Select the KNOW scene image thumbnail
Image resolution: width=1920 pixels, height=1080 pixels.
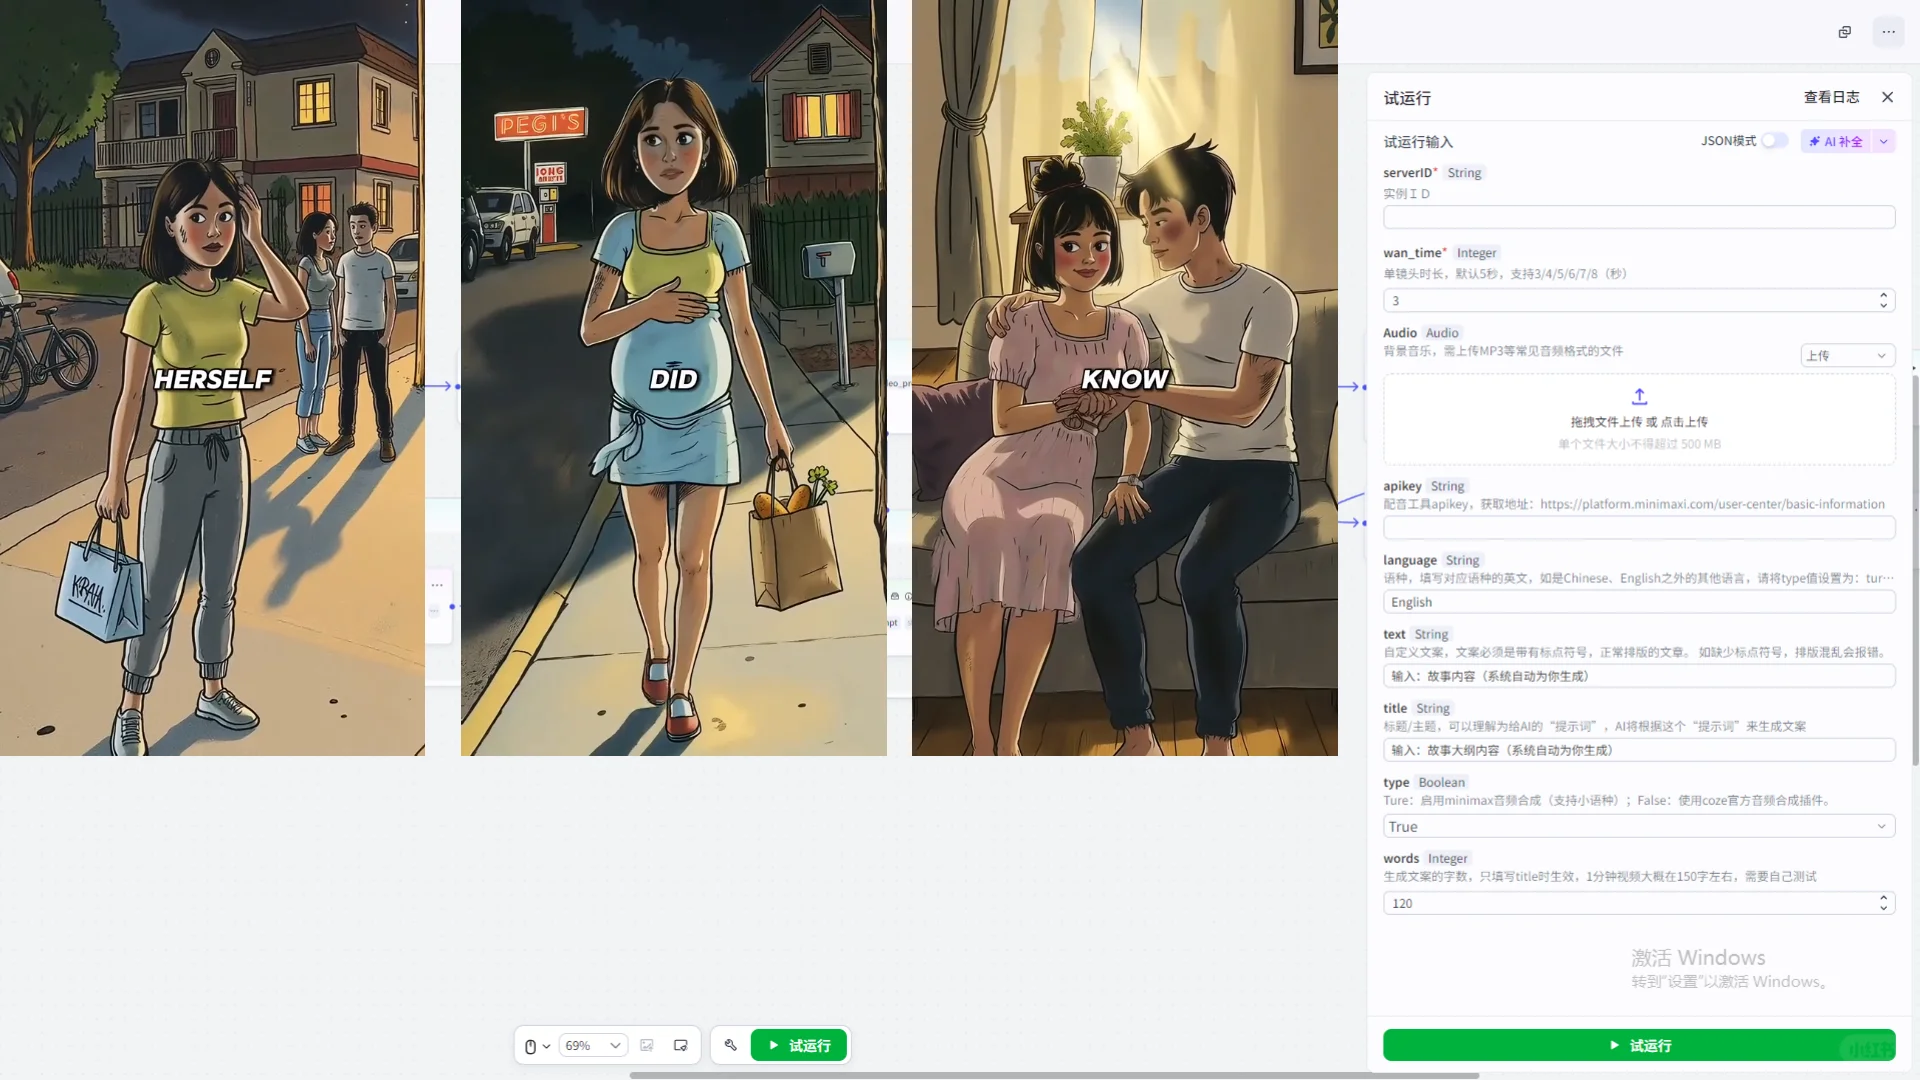[1124, 378]
